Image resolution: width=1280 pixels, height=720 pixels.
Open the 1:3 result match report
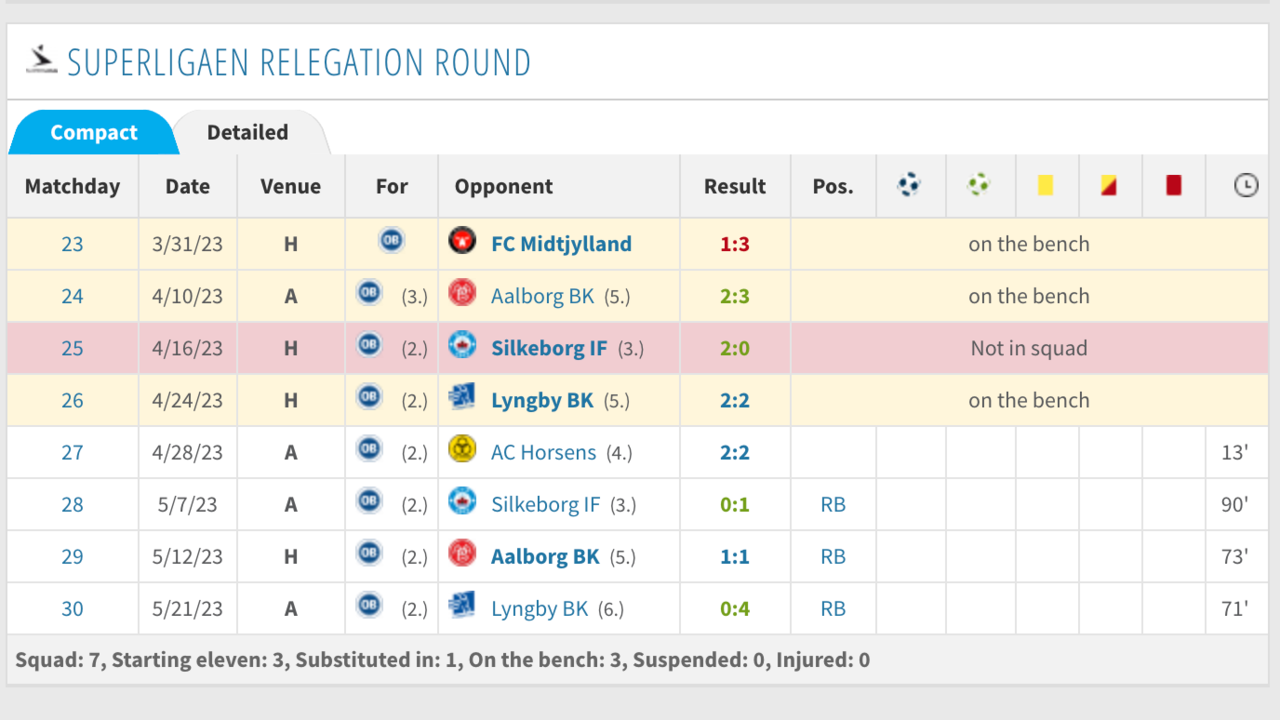[x=734, y=244]
